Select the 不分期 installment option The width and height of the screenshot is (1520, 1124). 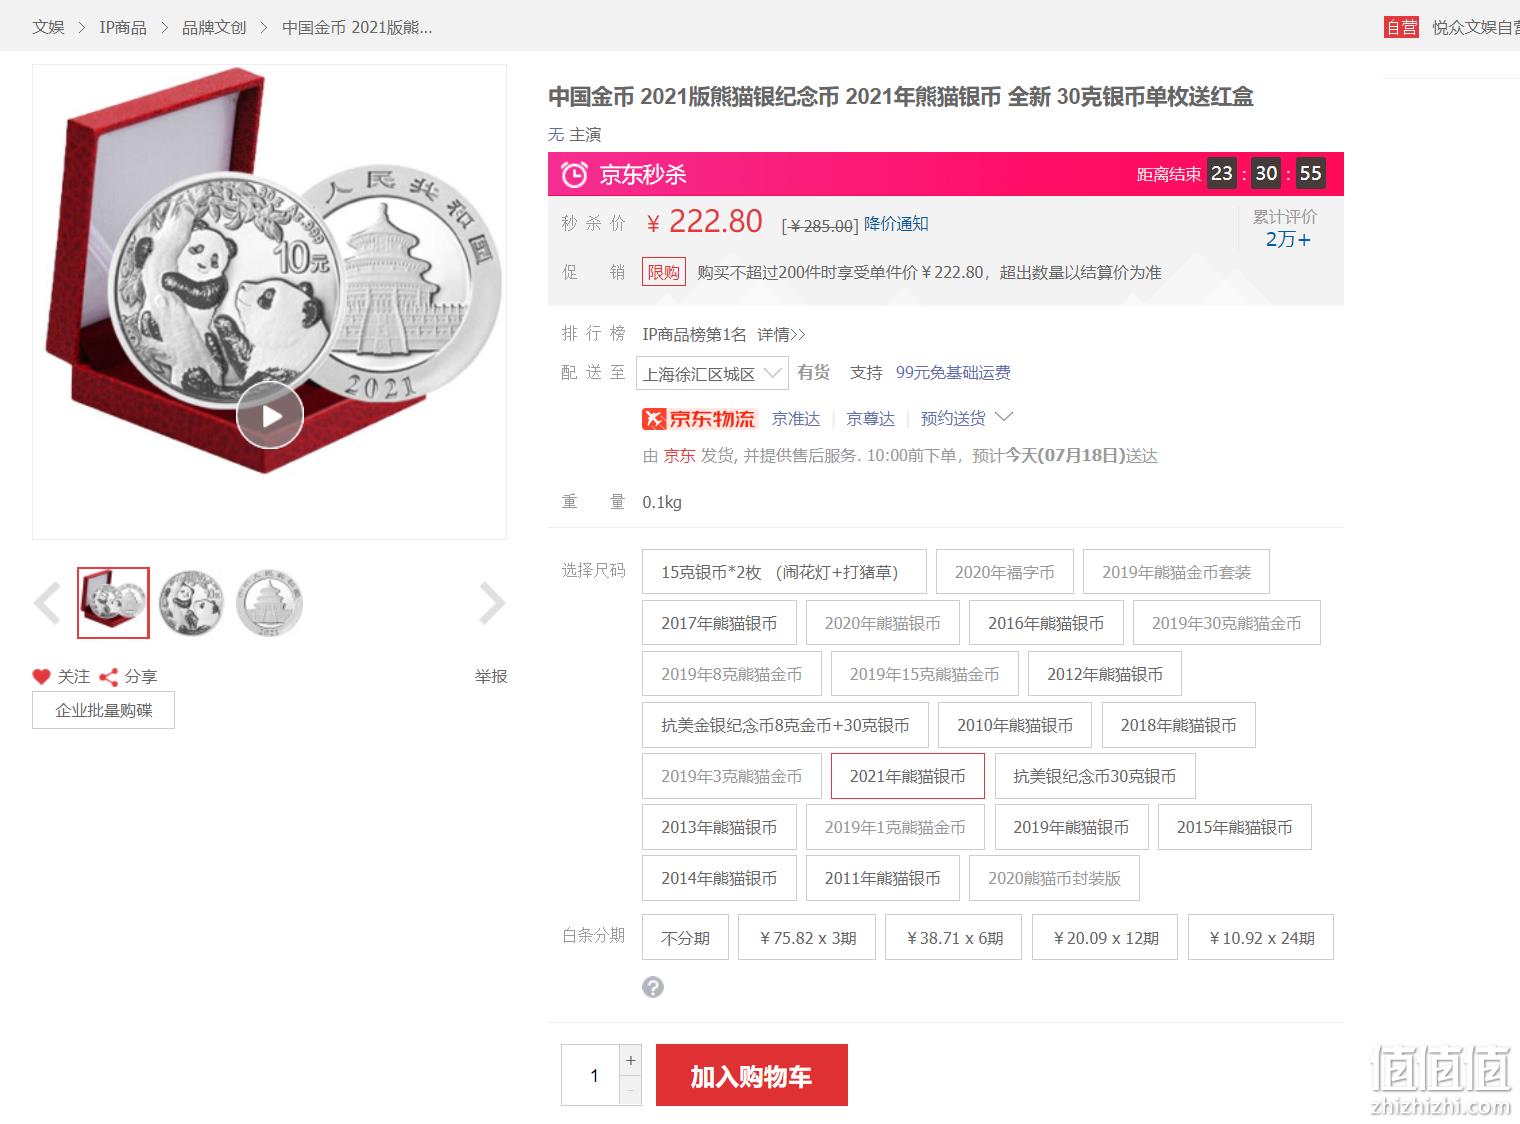(685, 937)
